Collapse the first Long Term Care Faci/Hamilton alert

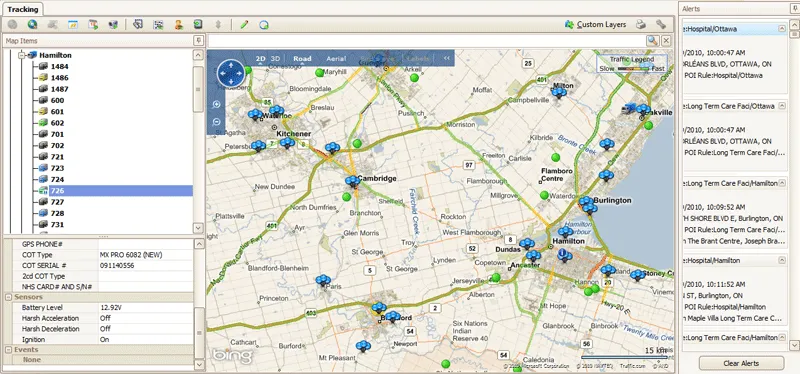point(781,183)
